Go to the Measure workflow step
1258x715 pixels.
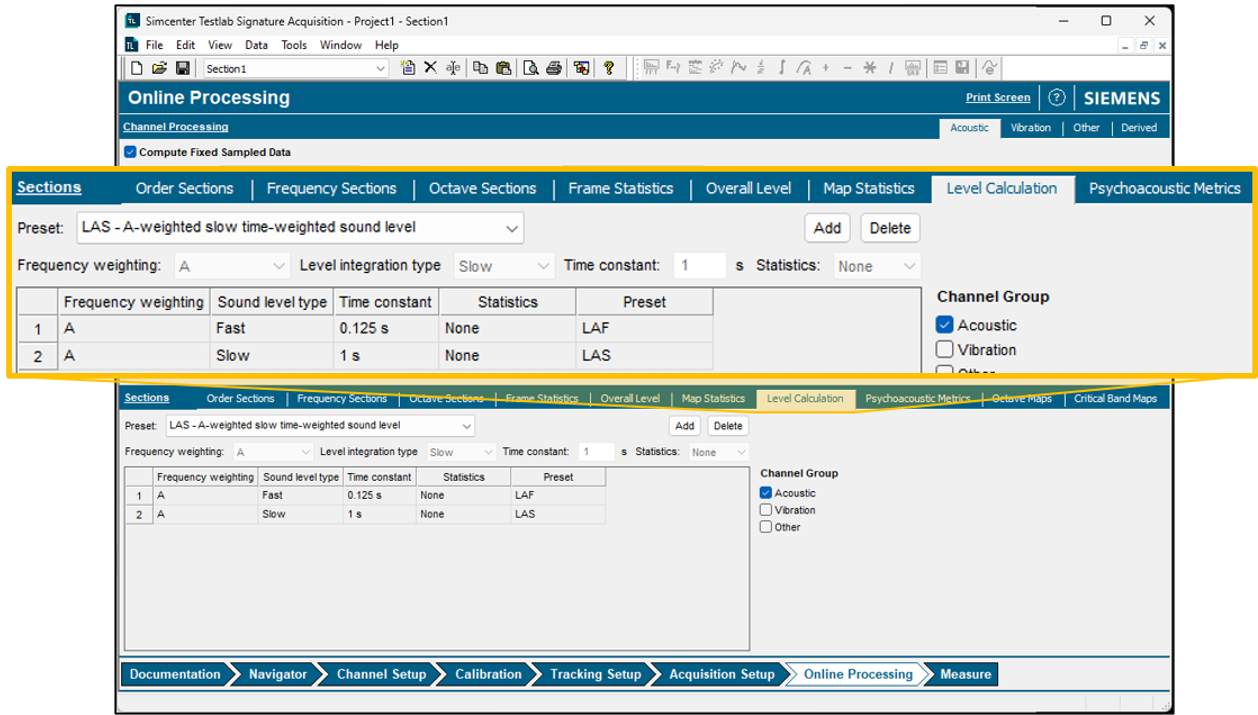(965, 674)
